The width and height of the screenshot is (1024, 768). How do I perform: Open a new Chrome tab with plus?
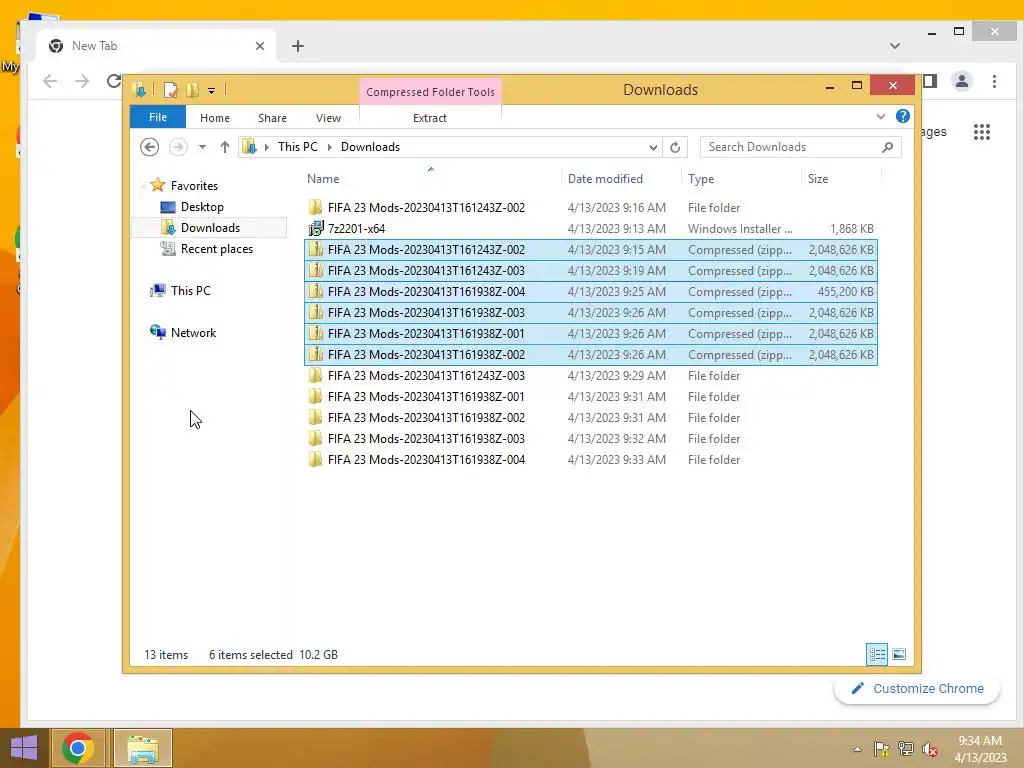(298, 46)
